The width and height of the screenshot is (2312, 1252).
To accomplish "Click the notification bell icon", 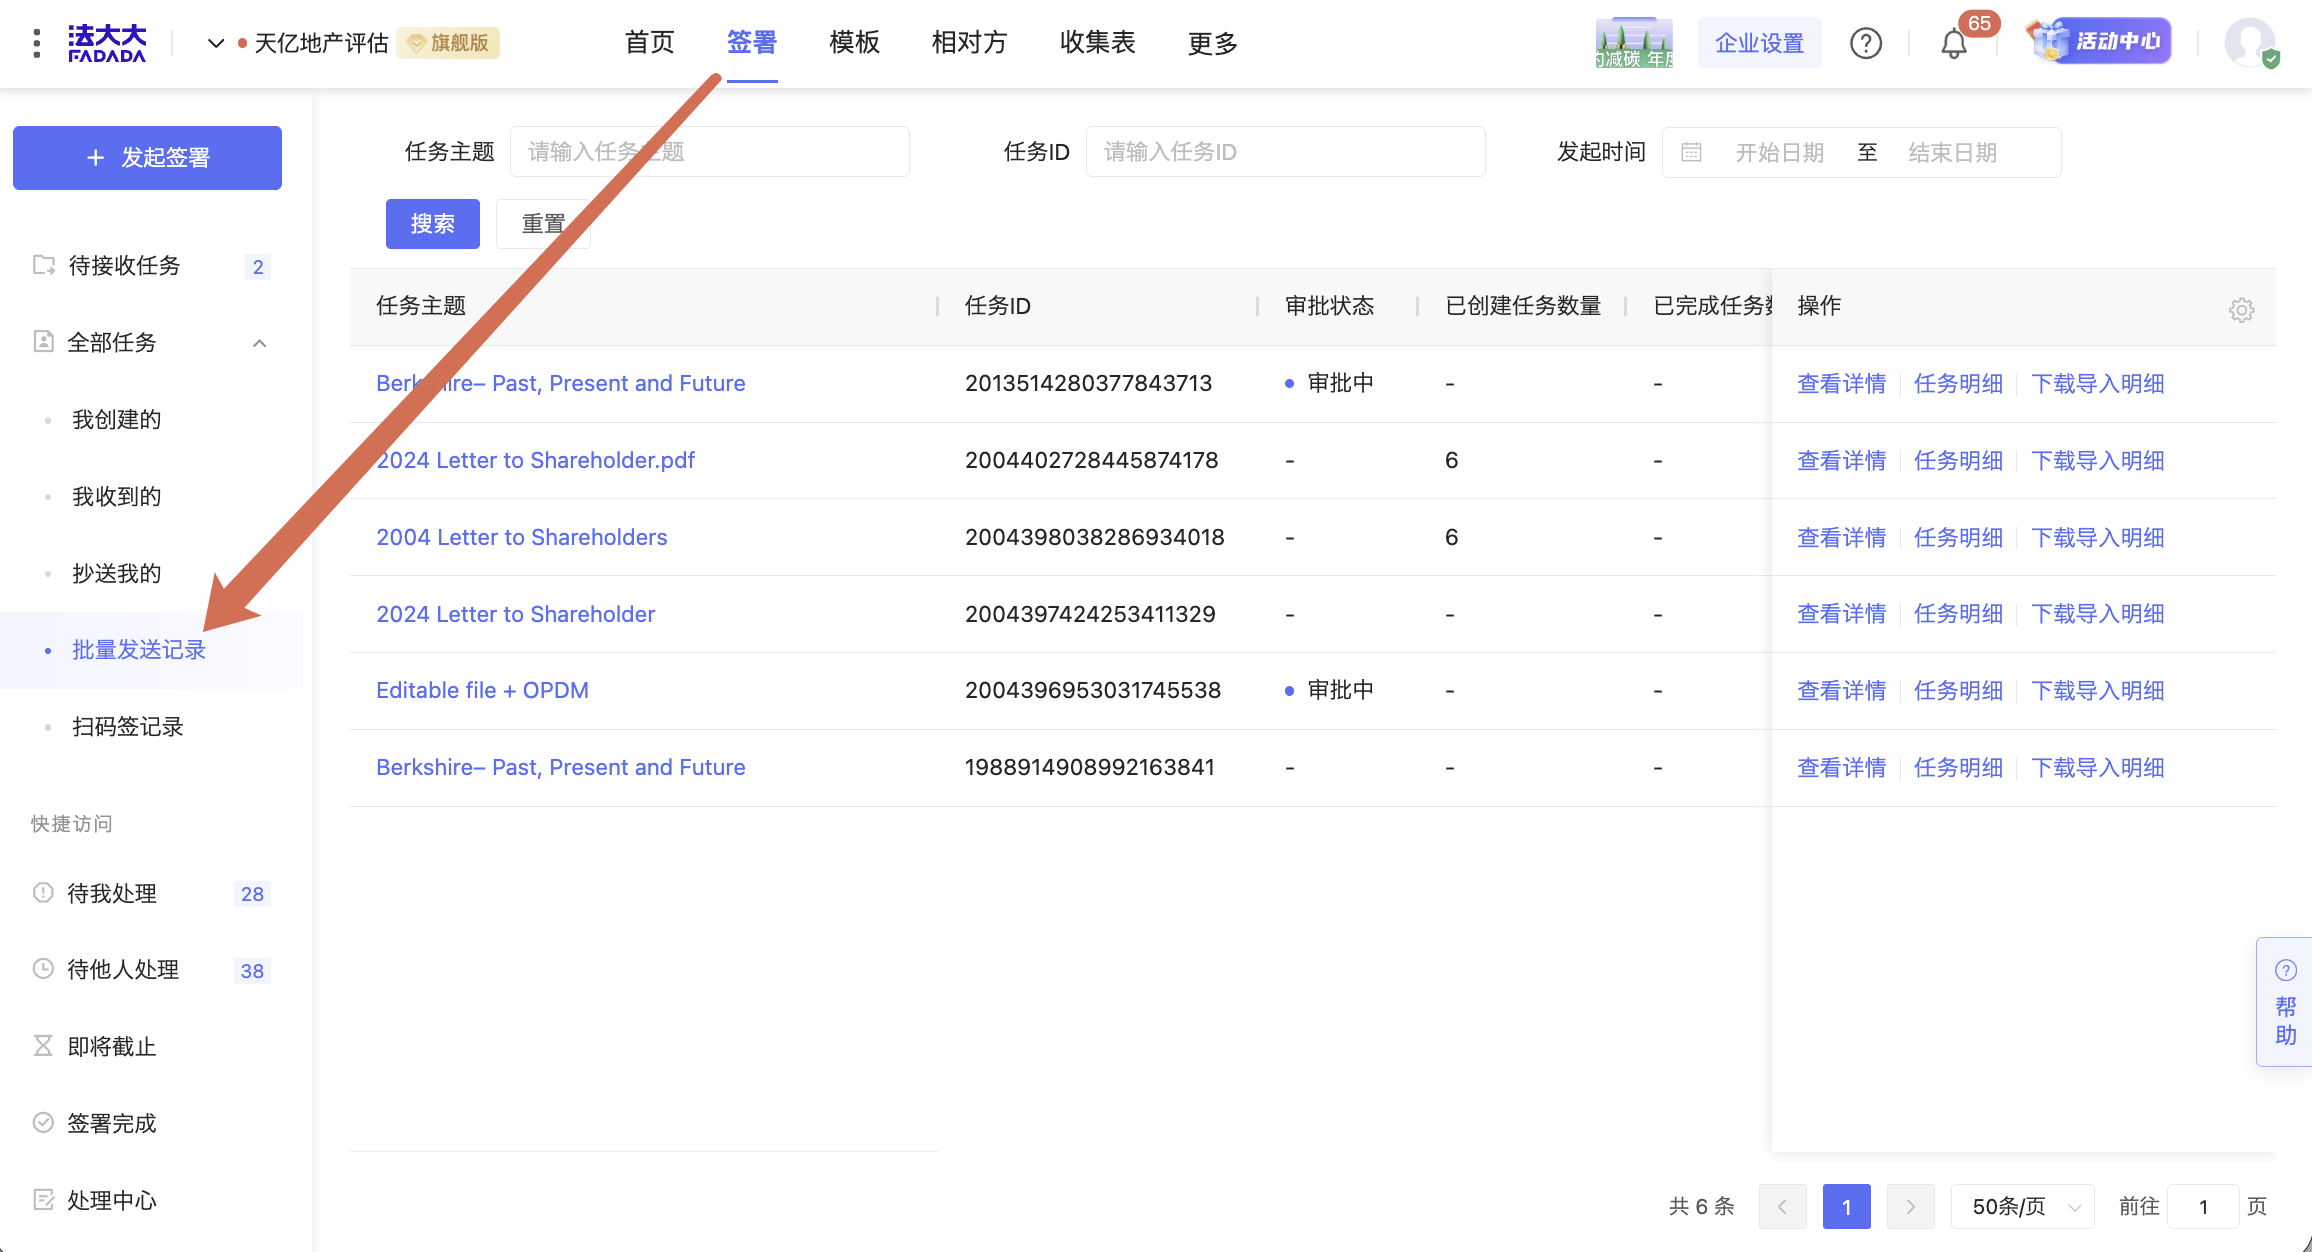I will (1953, 44).
